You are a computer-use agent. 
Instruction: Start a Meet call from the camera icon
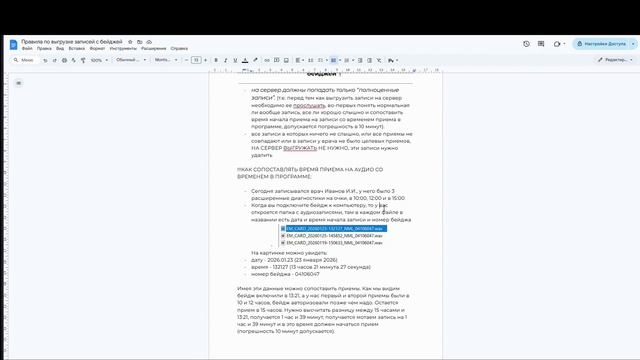pos(557,44)
